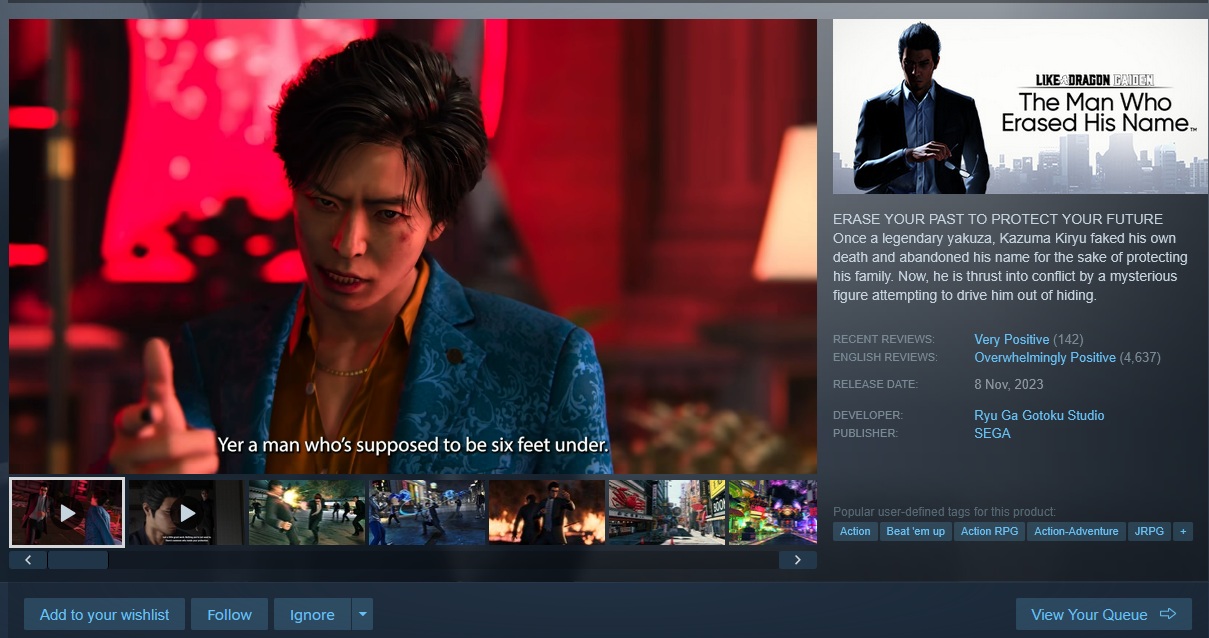Expand the Ignore options dropdown arrow

coord(362,615)
